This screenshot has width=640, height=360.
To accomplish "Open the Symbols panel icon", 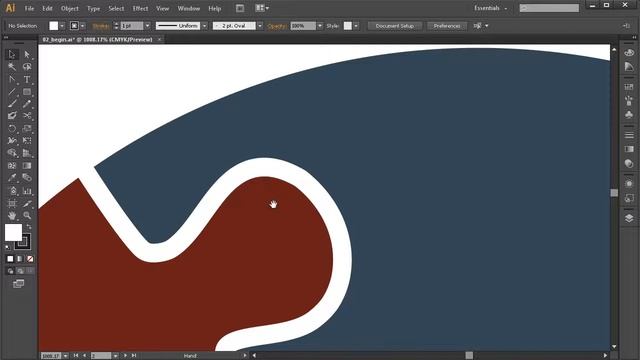I will (629, 115).
